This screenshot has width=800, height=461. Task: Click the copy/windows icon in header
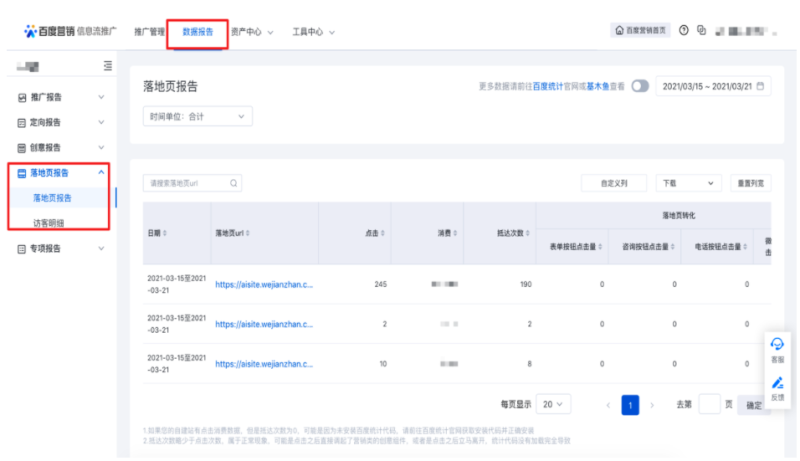702,31
